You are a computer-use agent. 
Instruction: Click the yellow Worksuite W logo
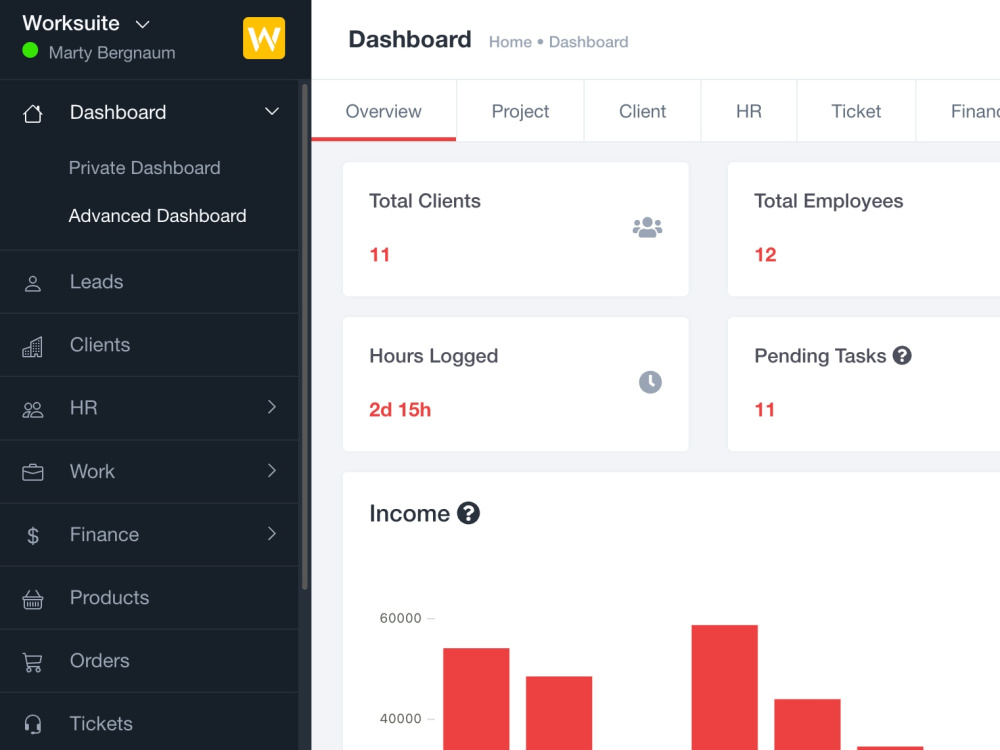[263, 38]
